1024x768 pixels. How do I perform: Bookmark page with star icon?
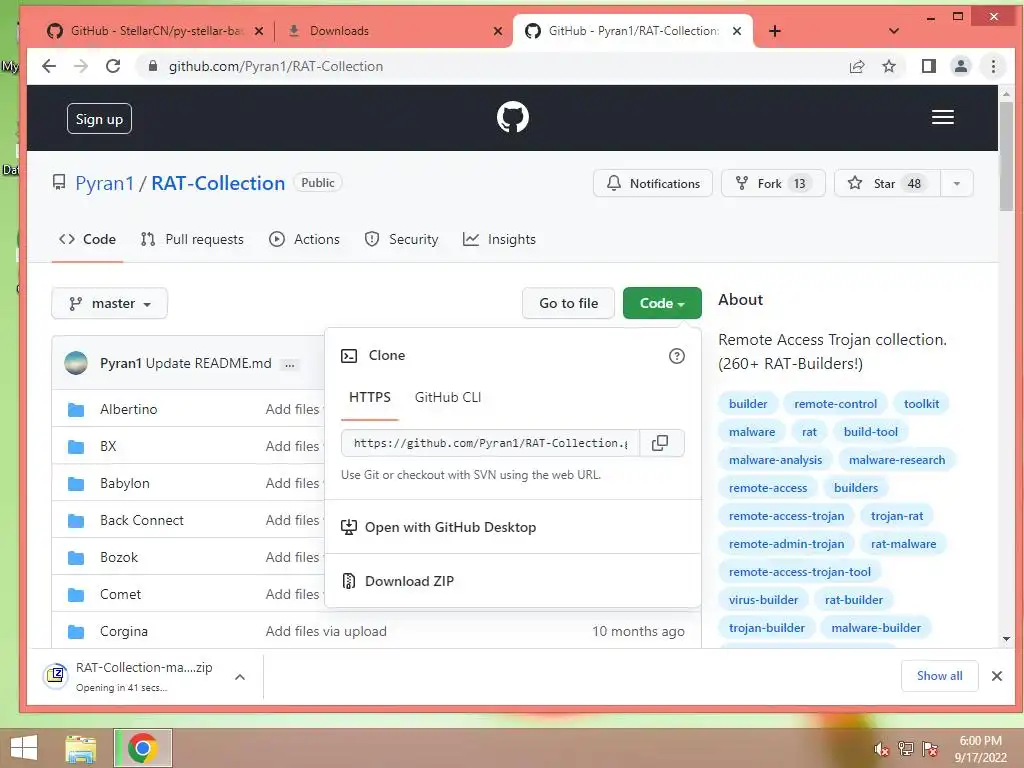[889, 66]
